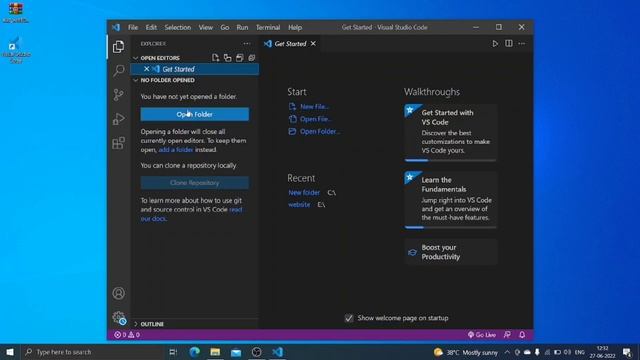Click Open Folder... under Start
Image resolution: width=640 pixels, height=360 pixels.
314,131
